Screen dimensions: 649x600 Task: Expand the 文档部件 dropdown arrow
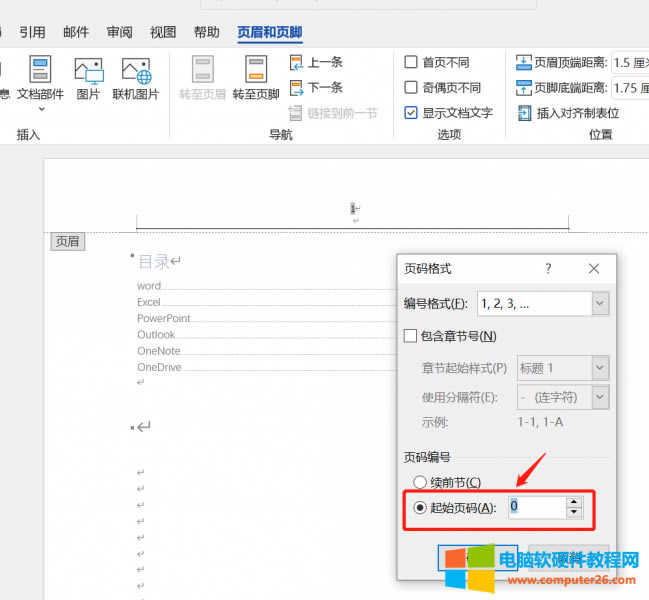click(40, 110)
